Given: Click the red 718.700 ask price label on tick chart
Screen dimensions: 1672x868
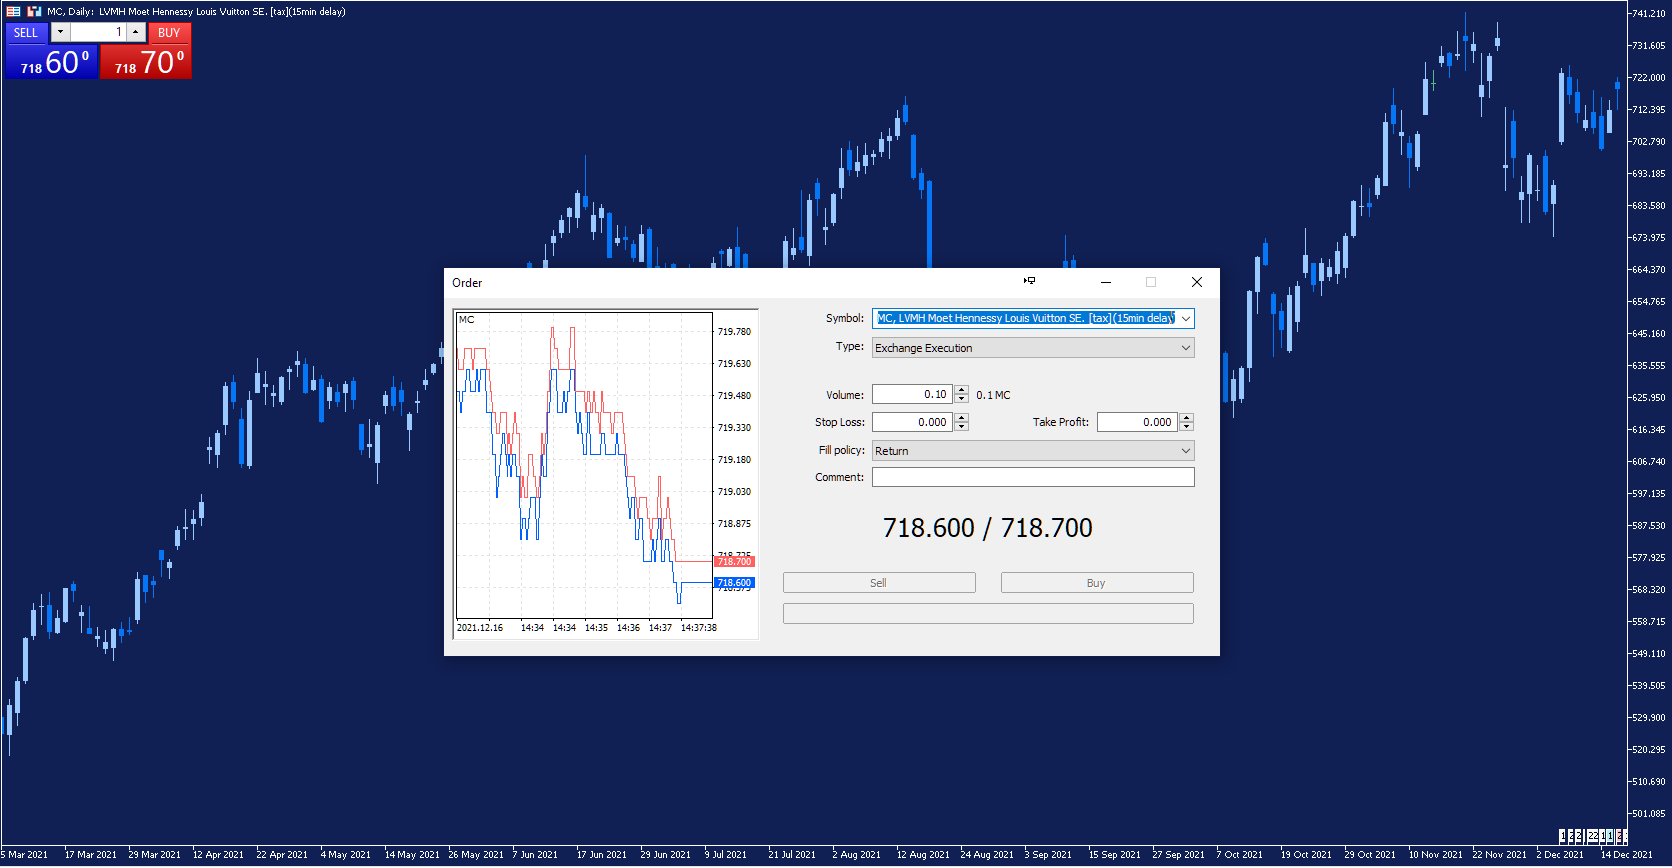Looking at the screenshot, I should point(734,562).
